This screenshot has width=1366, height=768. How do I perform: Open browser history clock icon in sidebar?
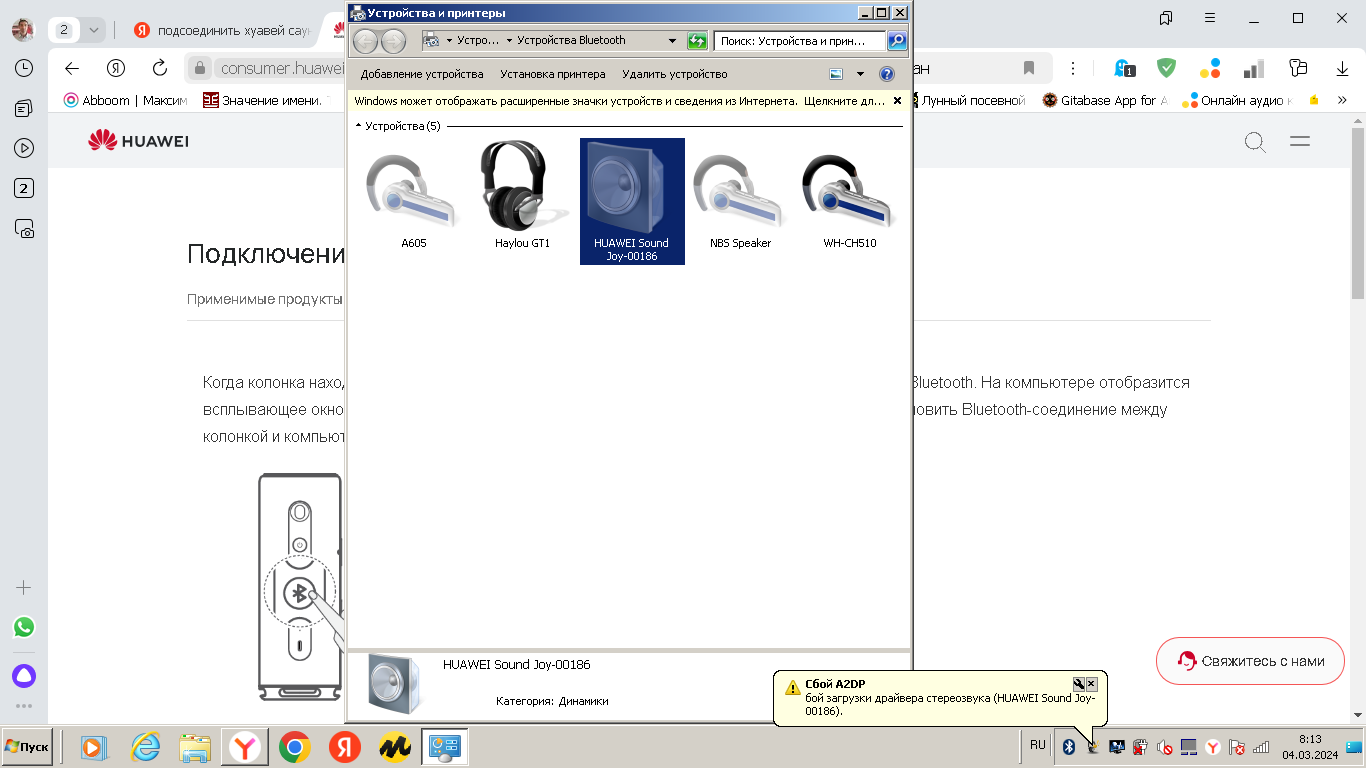(x=24, y=68)
